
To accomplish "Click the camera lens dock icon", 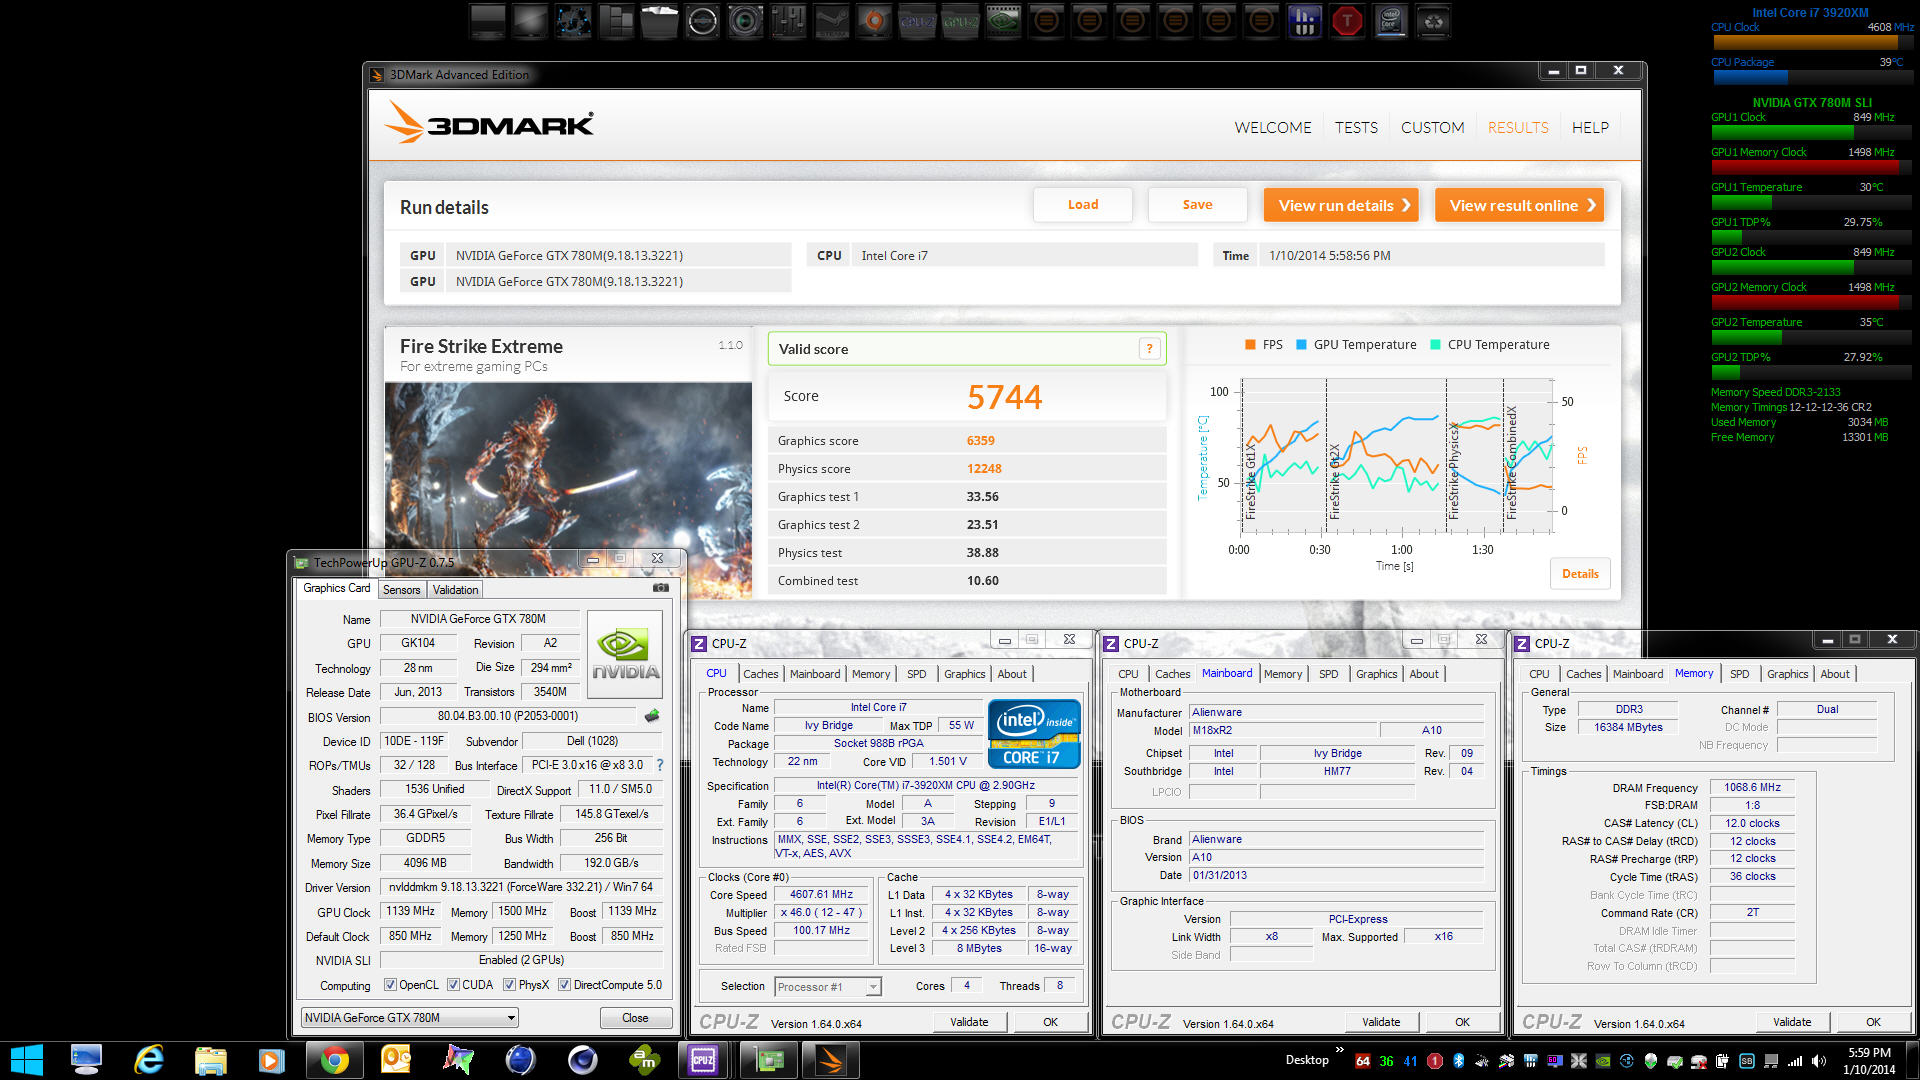I will (745, 20).
